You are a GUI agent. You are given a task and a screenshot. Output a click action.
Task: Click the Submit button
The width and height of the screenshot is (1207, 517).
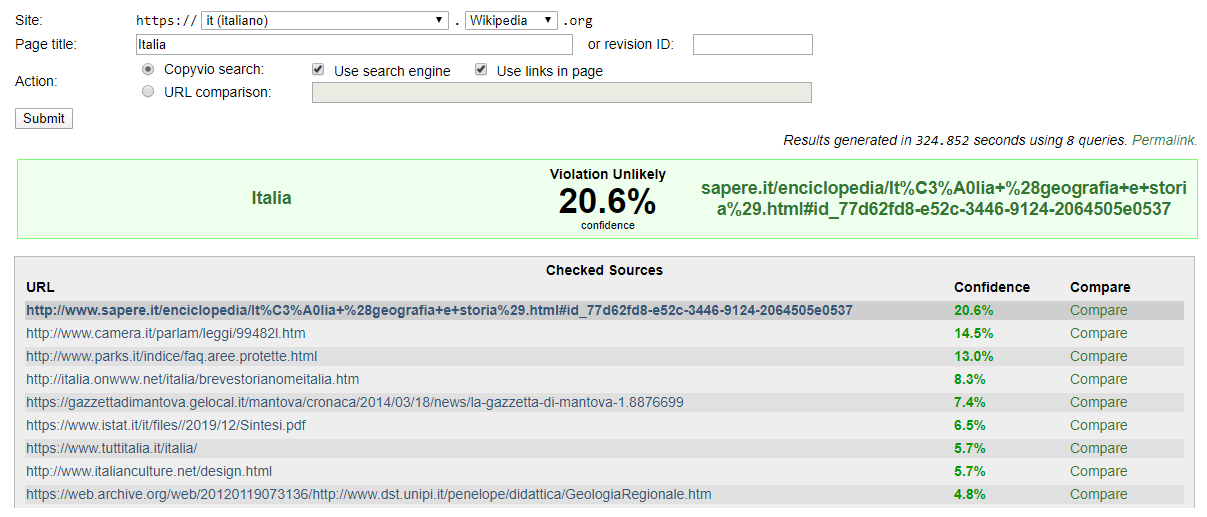point(44,118)
